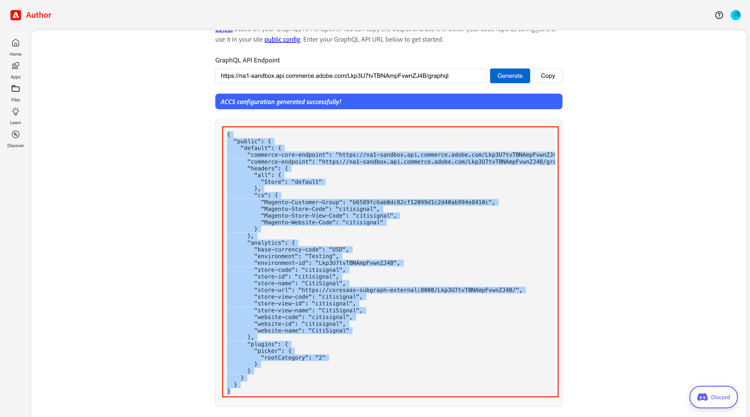Click the "headers": { line

point(269,168)
